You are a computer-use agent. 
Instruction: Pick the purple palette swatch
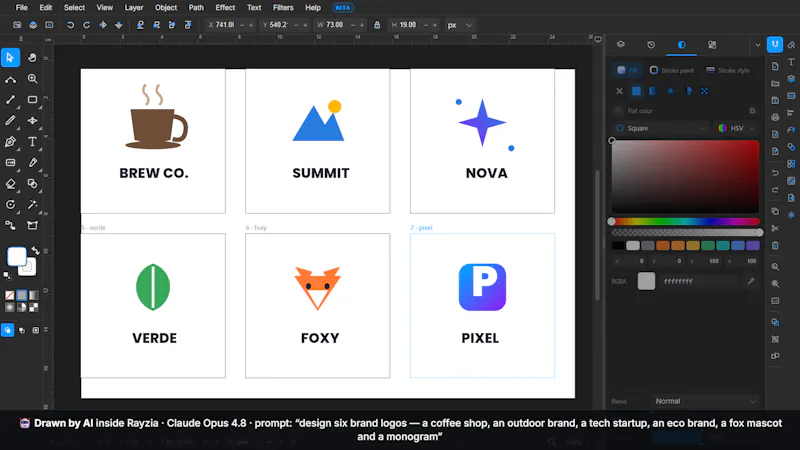(753, 246)
